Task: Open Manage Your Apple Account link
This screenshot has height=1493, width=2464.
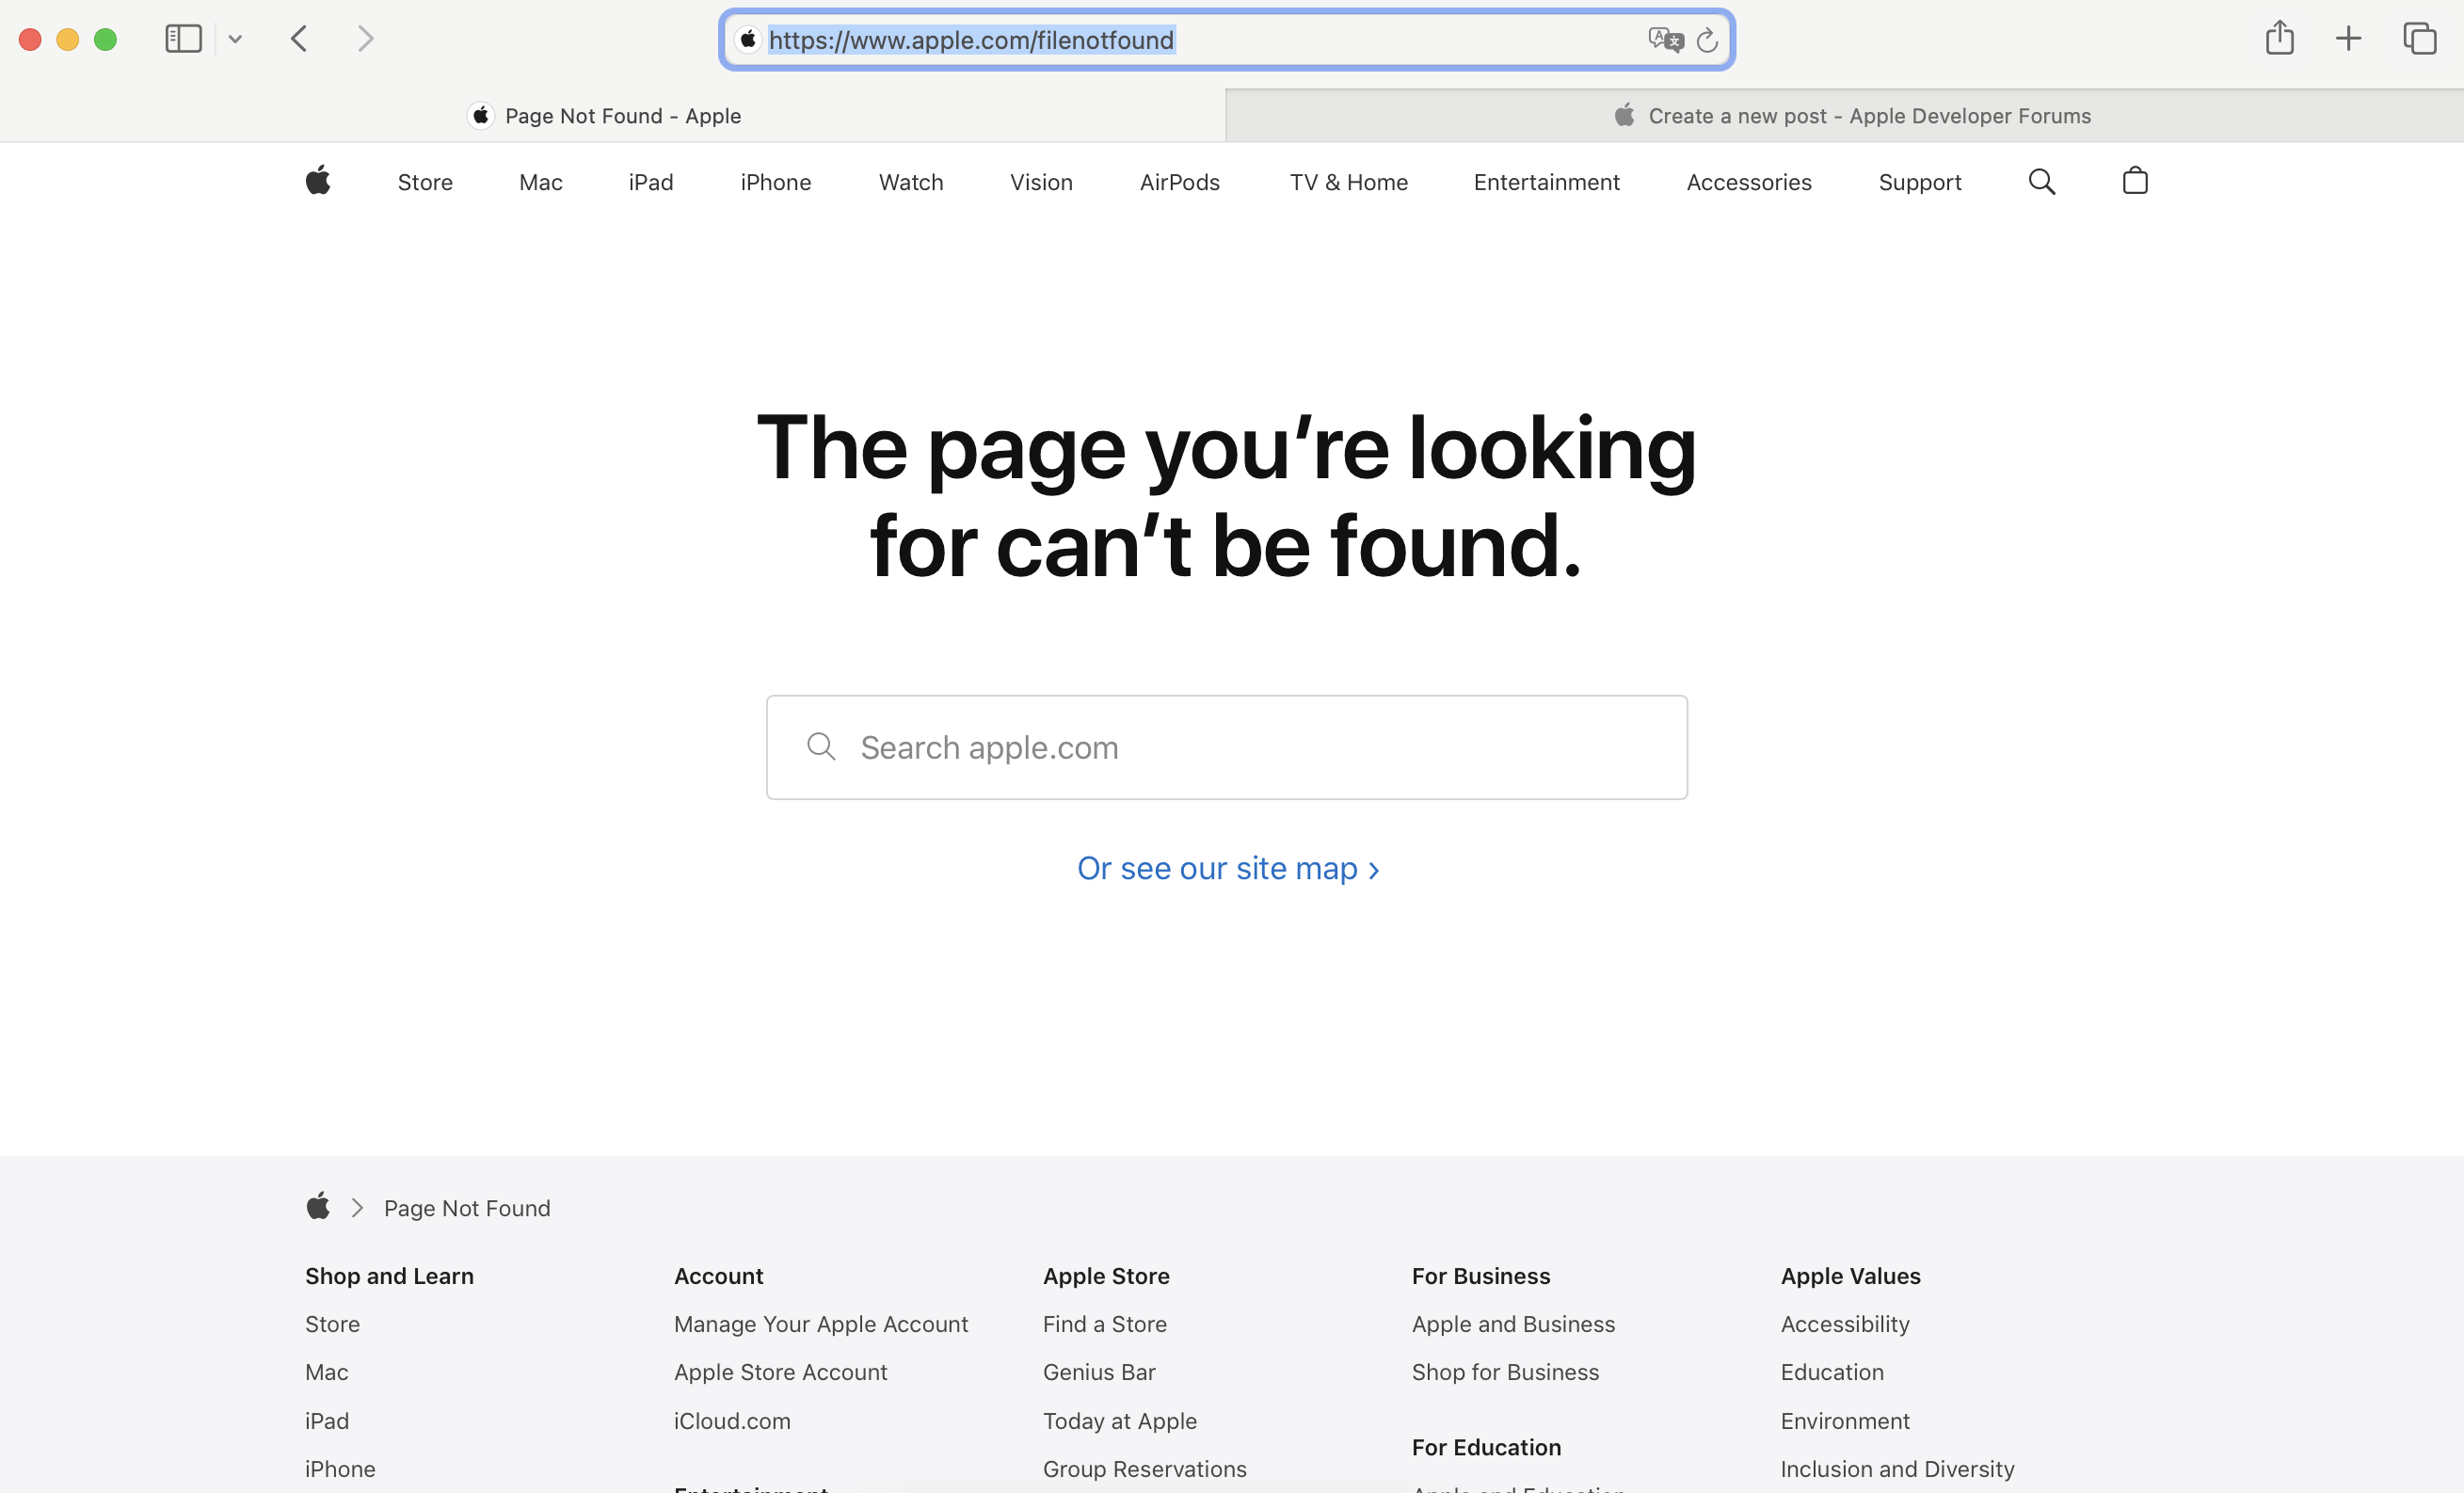Action: coord(821,1324)
